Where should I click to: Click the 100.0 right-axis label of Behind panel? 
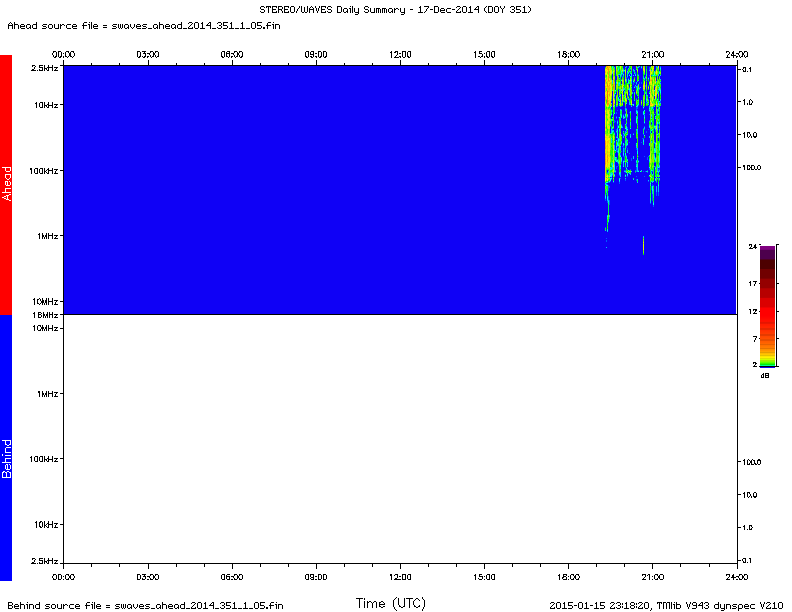751,462
